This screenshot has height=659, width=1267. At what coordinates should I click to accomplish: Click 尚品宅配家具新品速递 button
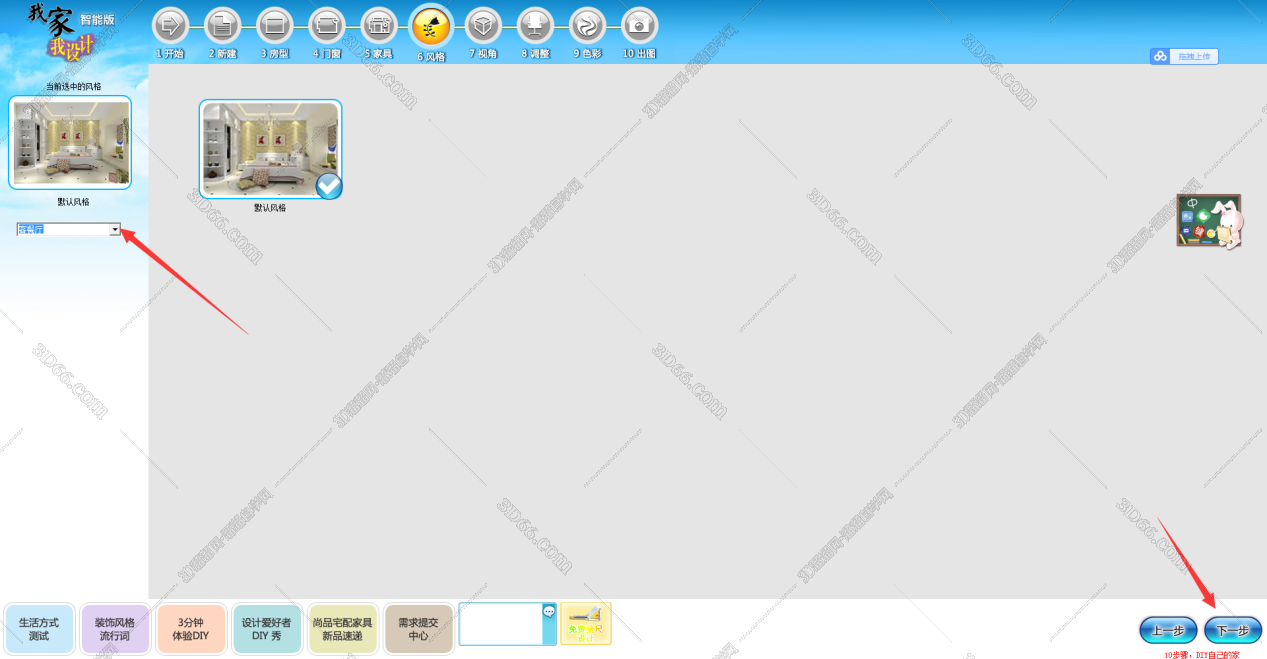[x=342, y=628]
